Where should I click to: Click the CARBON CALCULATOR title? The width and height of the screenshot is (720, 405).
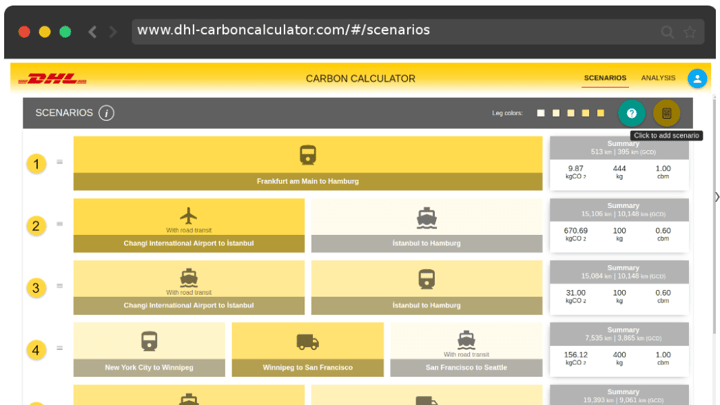360,79
